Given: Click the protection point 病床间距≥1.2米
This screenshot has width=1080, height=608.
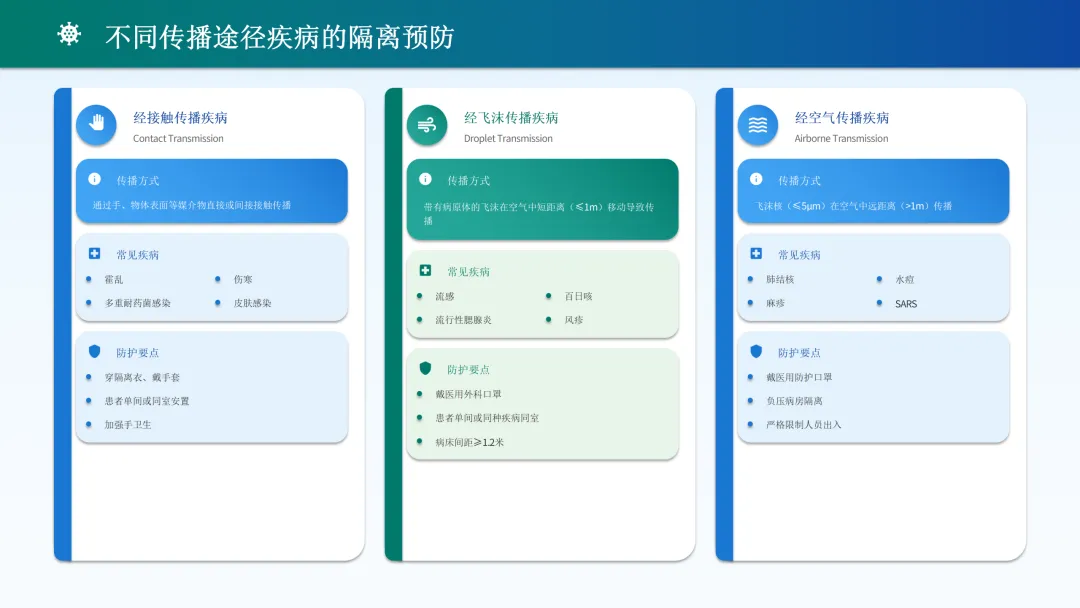Looking at the screenshot, I should tap(470, 442).
